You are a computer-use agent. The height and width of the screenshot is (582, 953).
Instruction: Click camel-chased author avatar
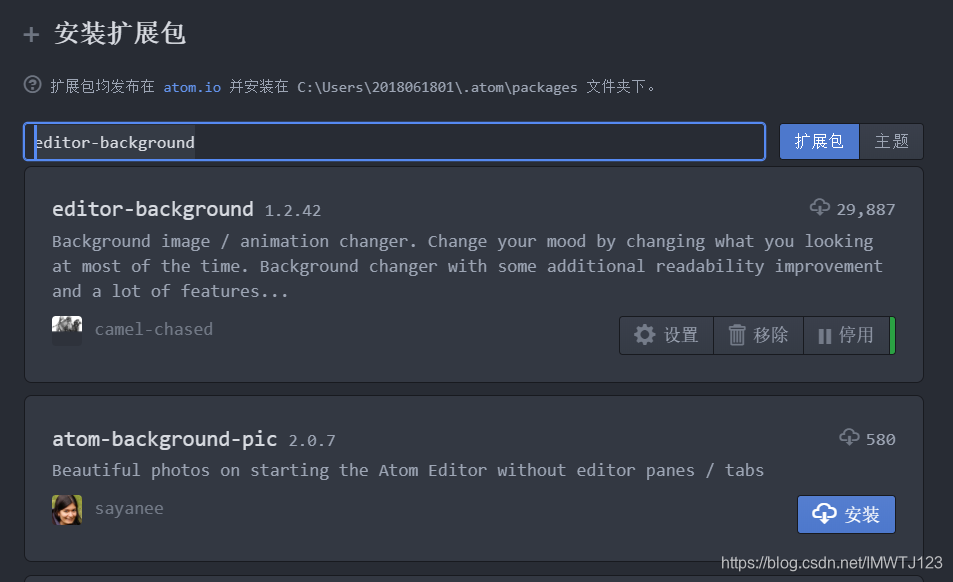pos(67,330)
